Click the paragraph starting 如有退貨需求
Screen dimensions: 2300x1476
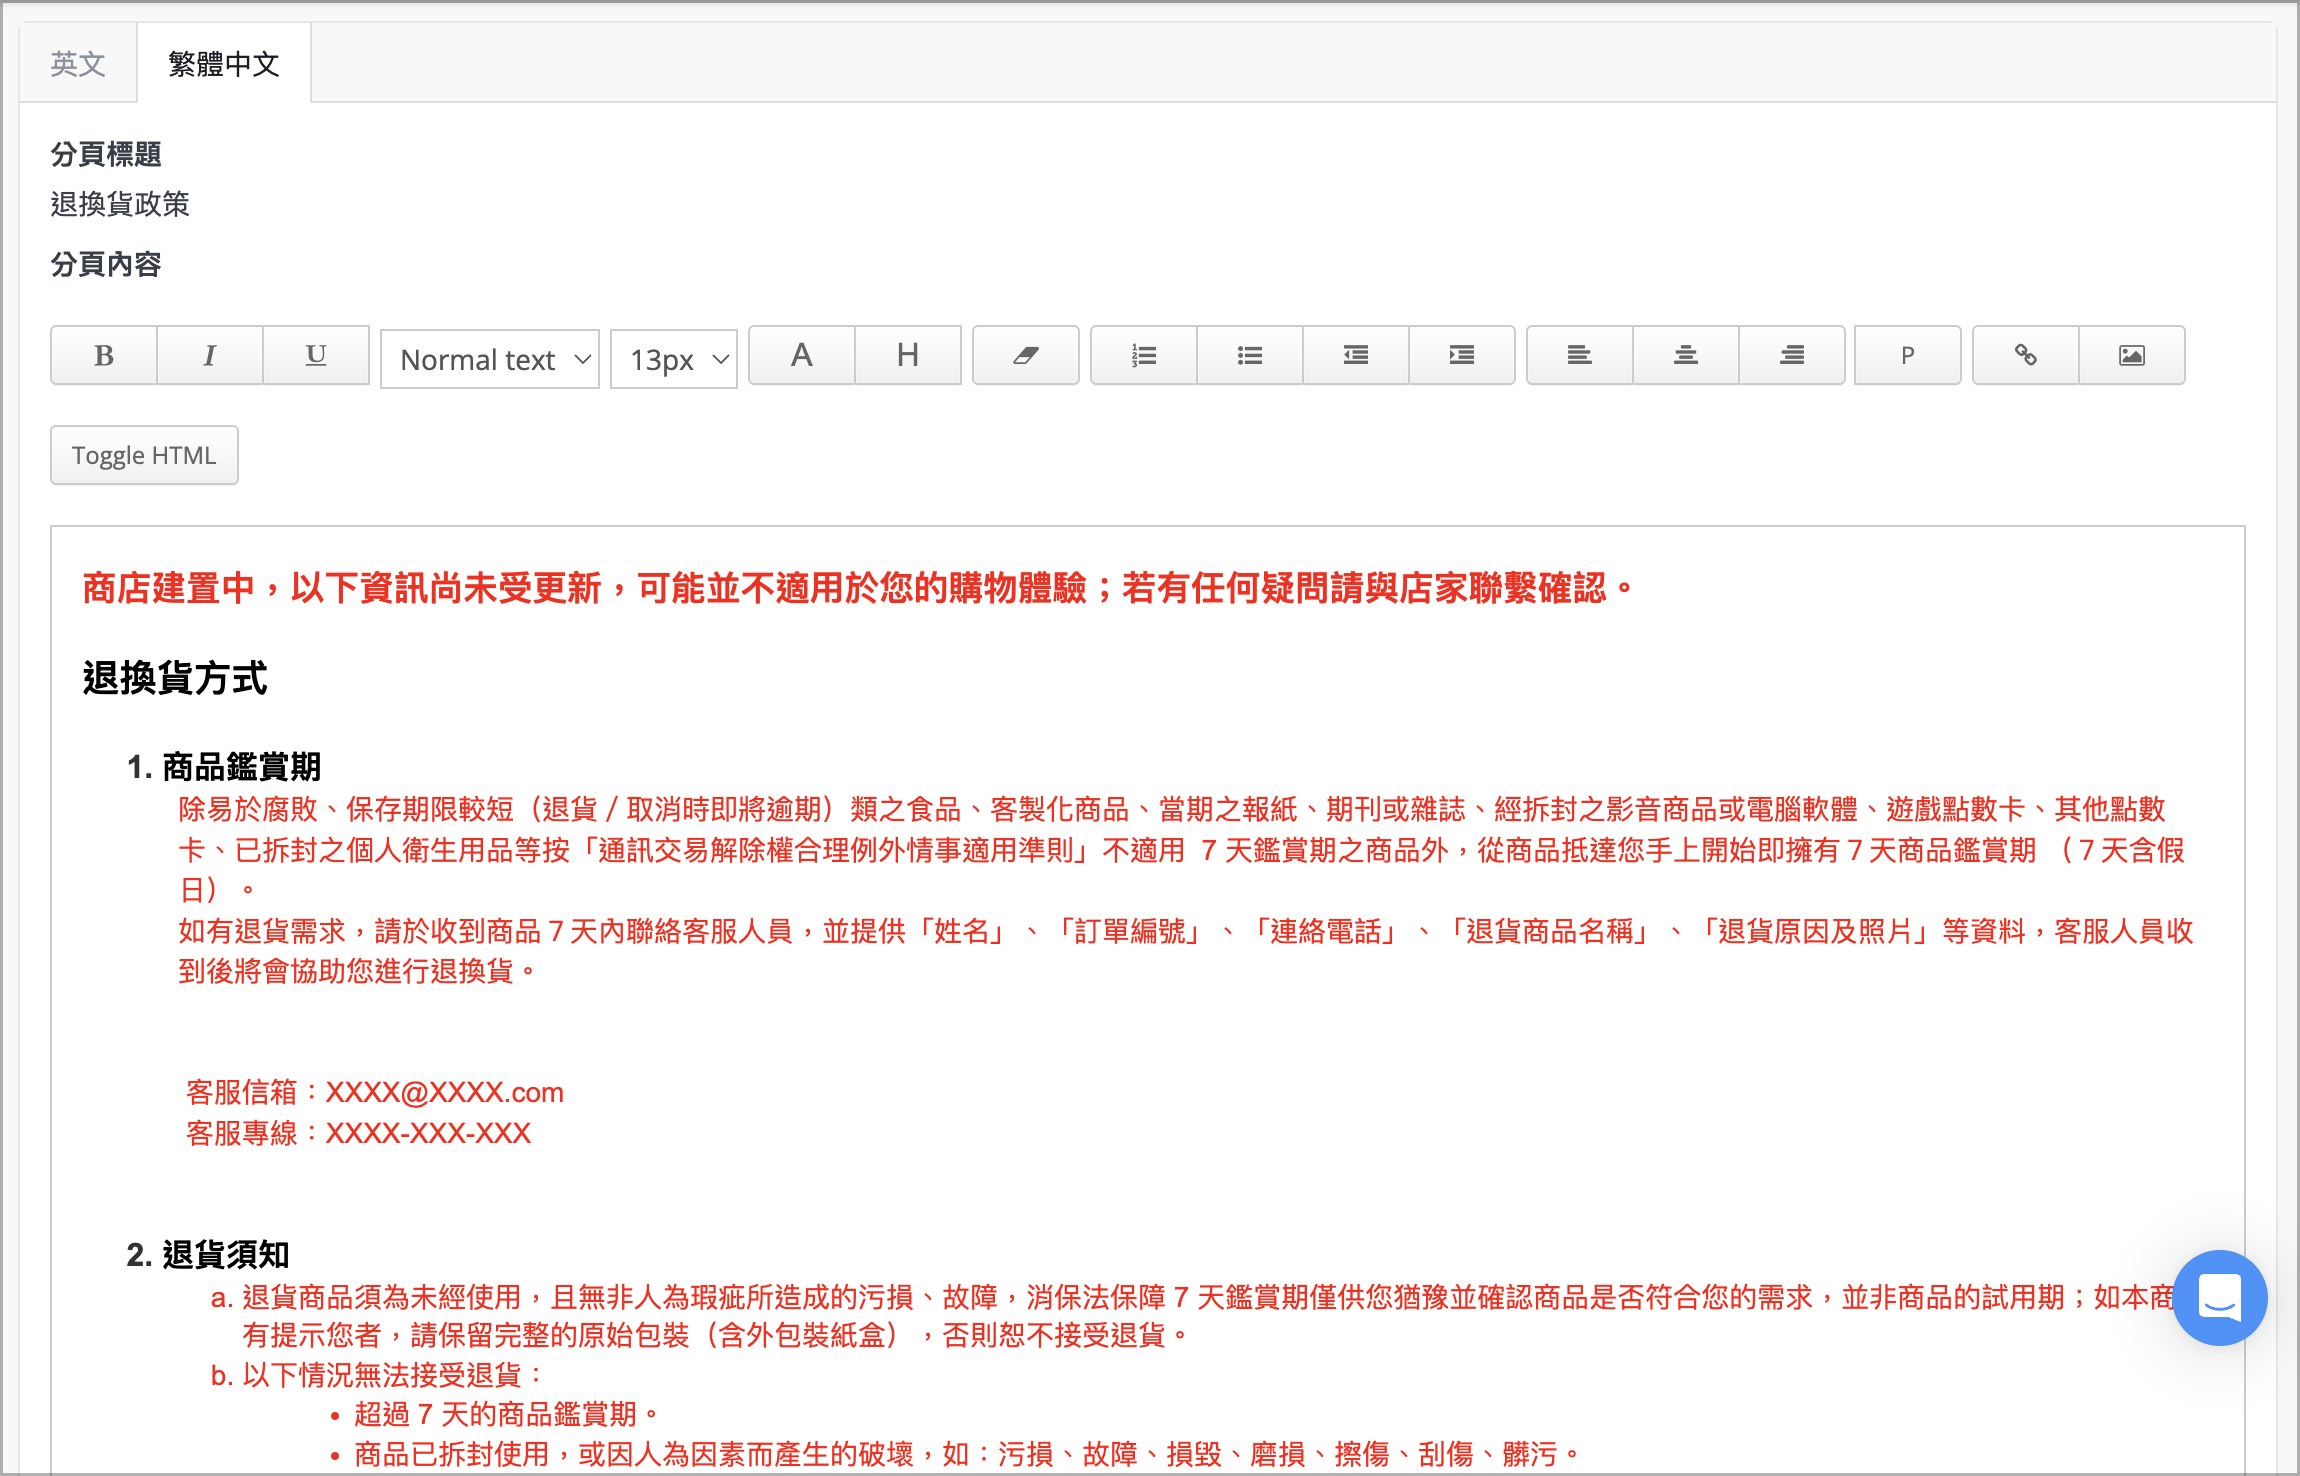coord(1186,951)
